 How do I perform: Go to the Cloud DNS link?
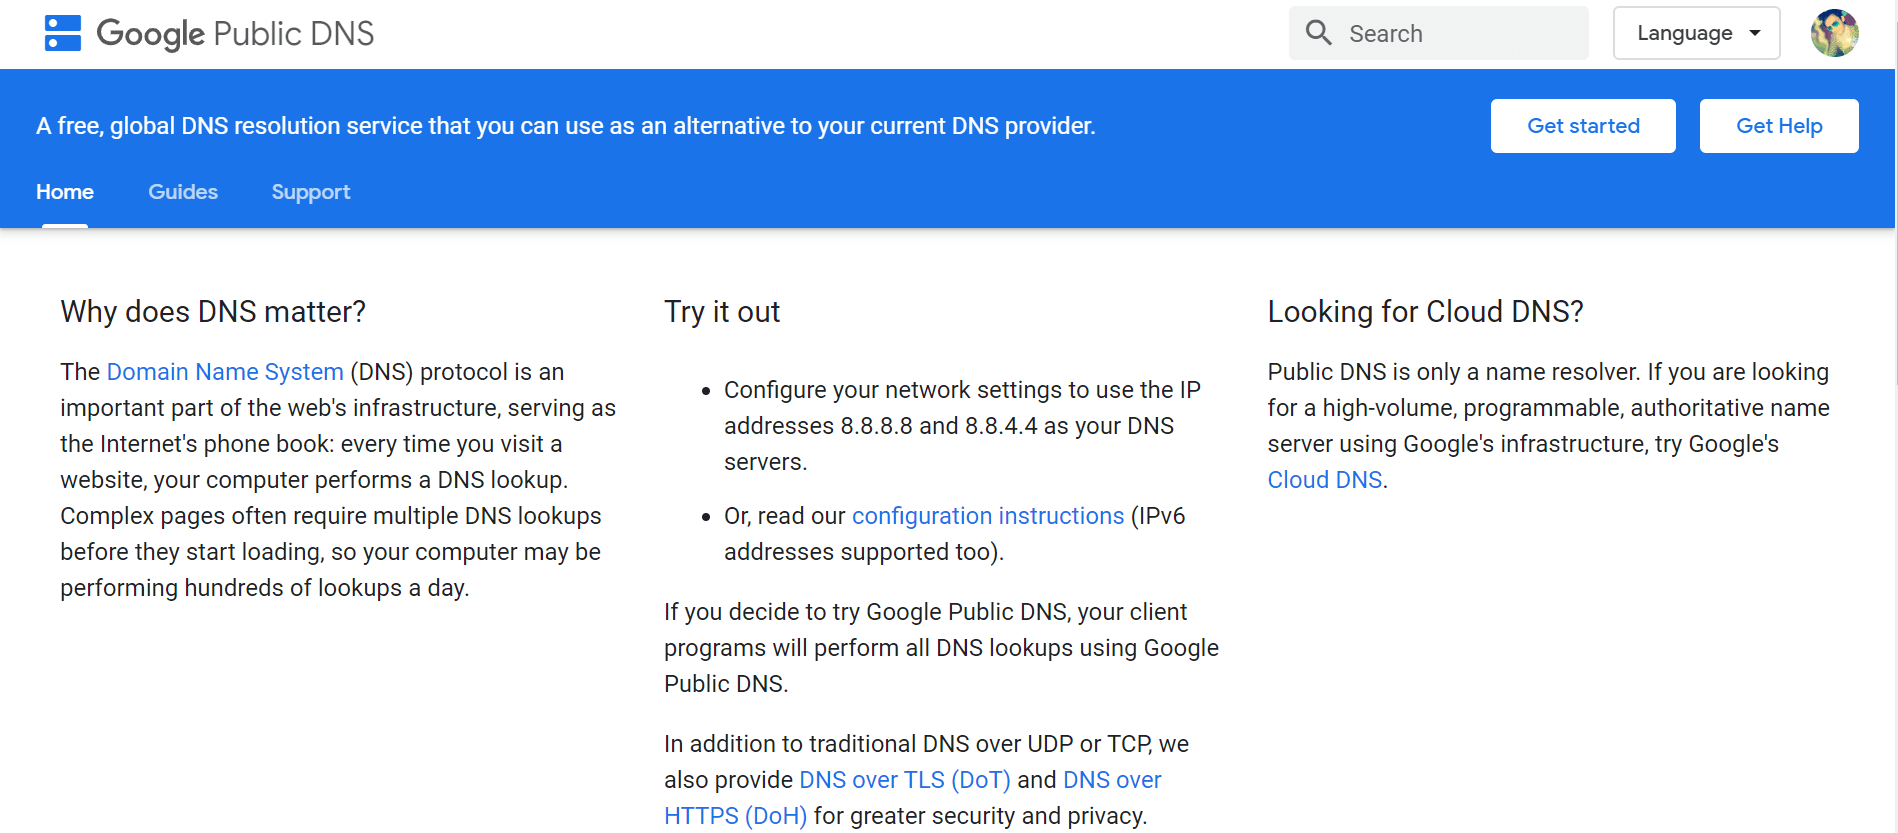click(x=1324, y=480)
